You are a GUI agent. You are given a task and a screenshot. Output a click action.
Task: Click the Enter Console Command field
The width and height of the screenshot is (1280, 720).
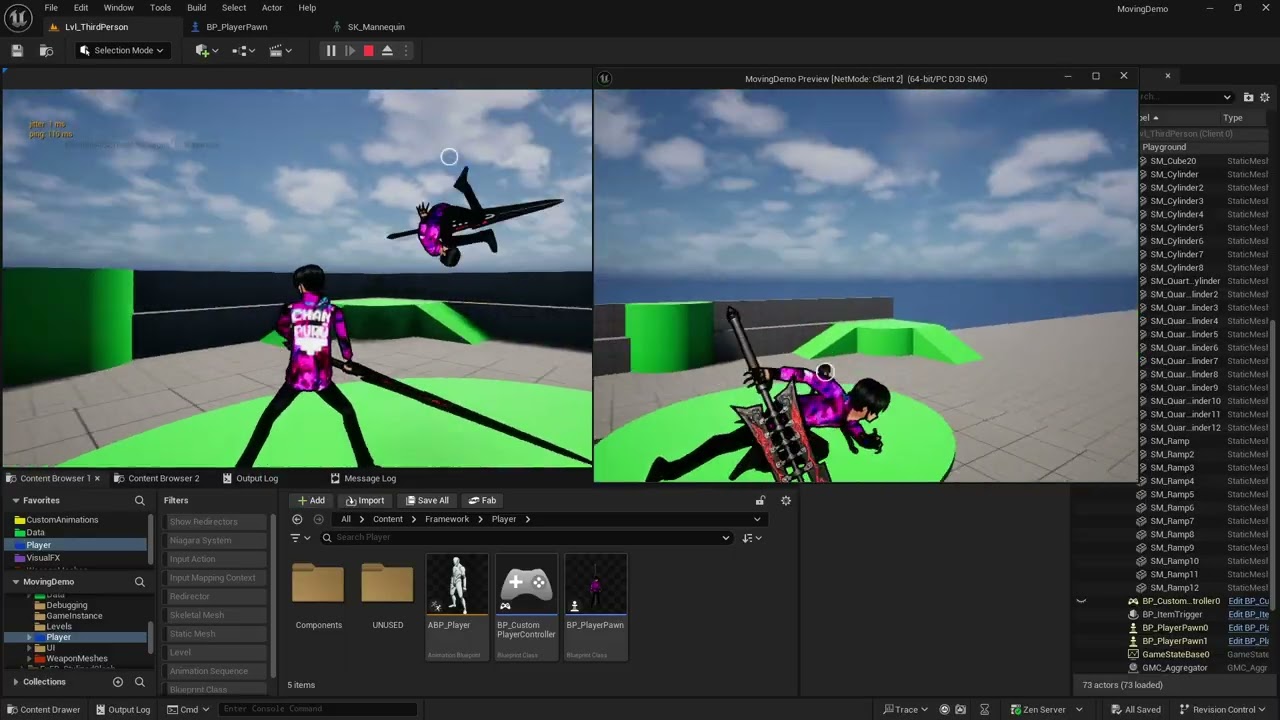coord(317,709)
